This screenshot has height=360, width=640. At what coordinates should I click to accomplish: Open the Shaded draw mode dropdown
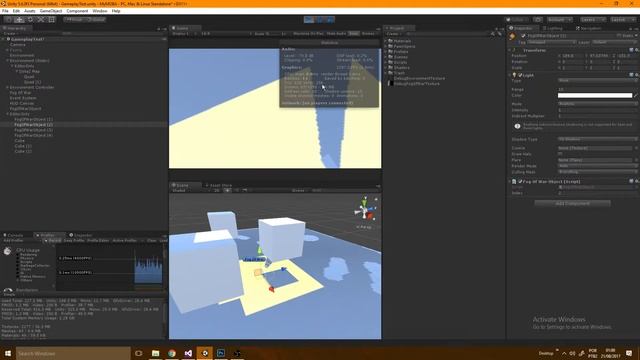[190, 191]
